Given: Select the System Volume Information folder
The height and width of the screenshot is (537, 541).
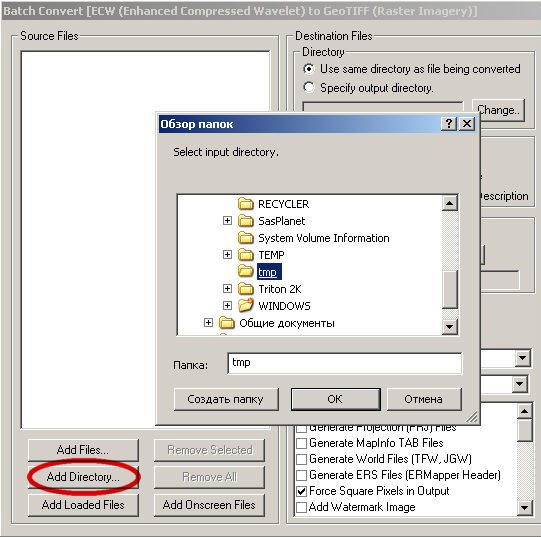Looking at the screenshot, I should click(314, 238).
